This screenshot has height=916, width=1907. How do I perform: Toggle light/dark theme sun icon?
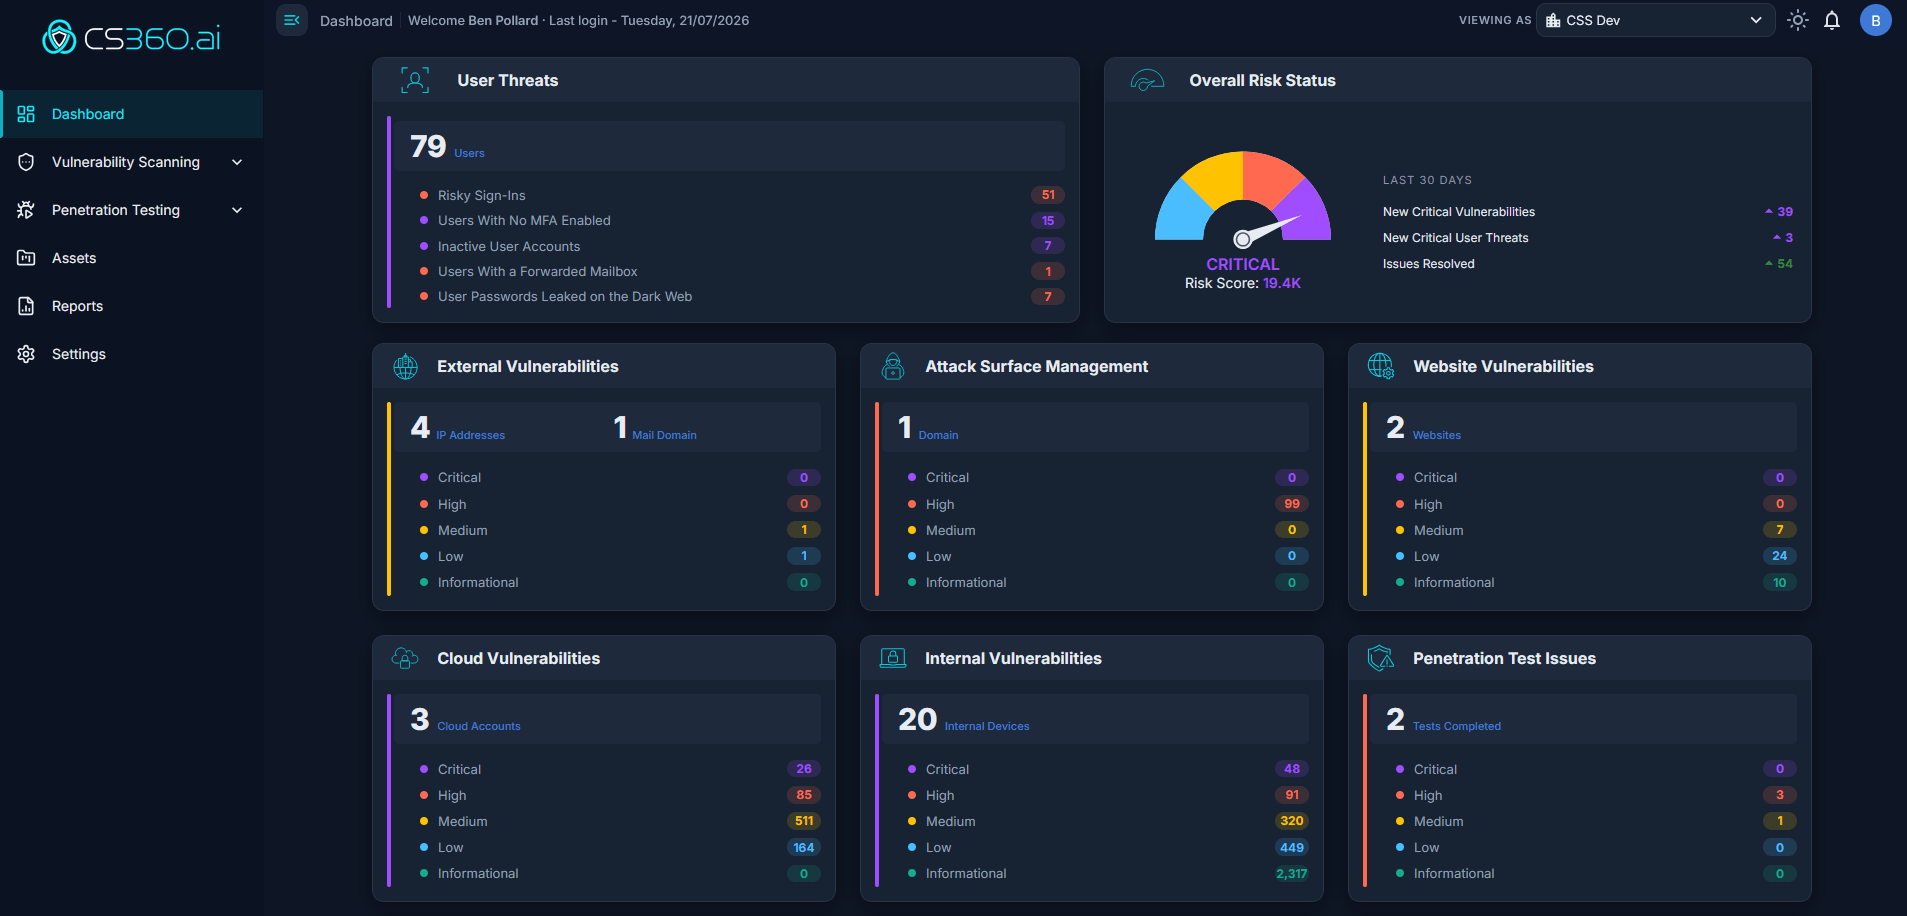1798,20
